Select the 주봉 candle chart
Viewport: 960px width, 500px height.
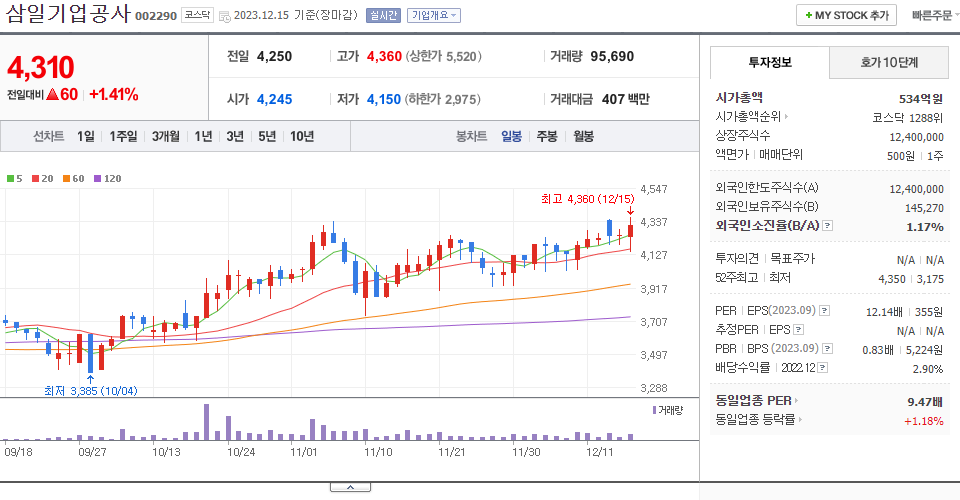pyautogui.click(x=547, y=136)
